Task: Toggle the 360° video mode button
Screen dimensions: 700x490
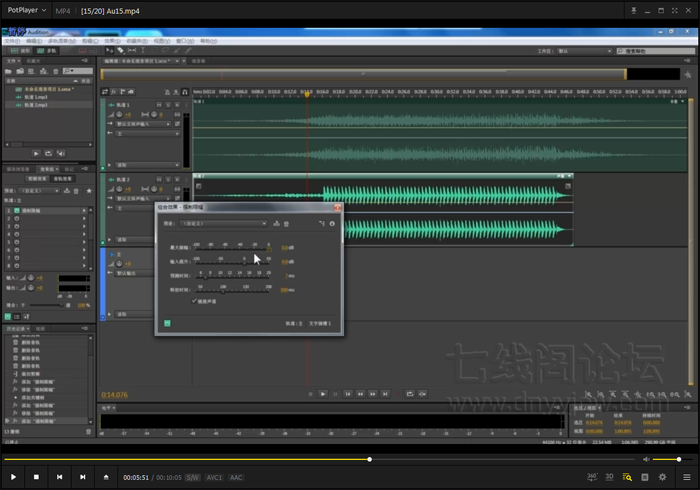Action: pos(592,477)
